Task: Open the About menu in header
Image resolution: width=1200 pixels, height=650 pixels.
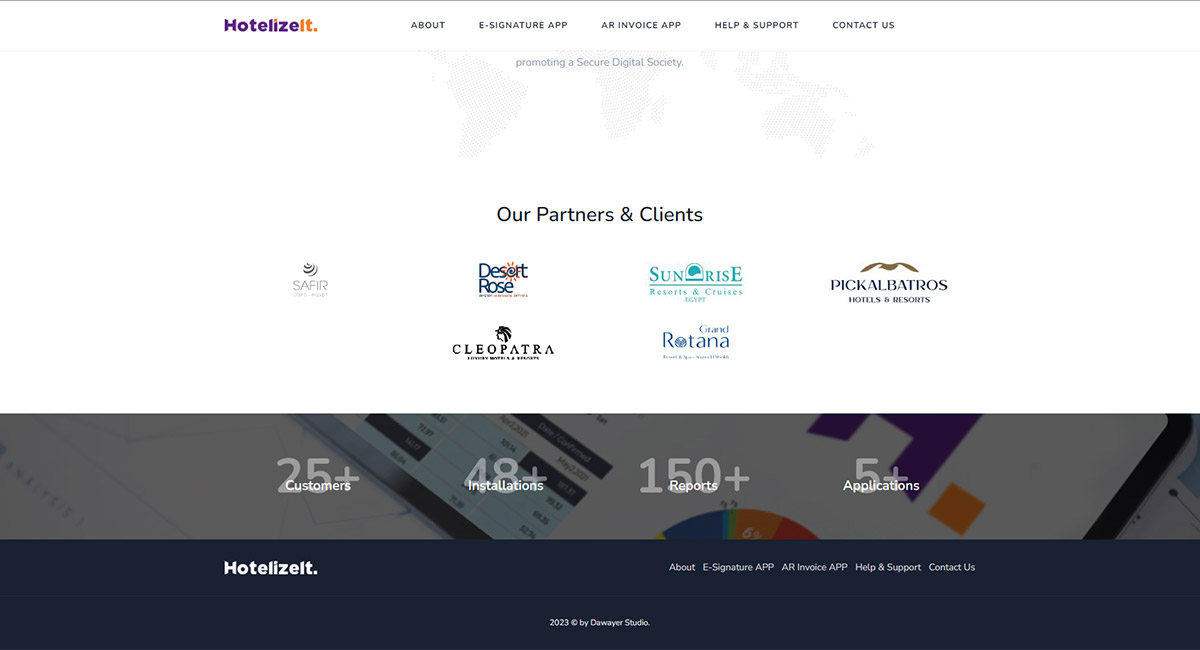Action: (x=428, y=25)
